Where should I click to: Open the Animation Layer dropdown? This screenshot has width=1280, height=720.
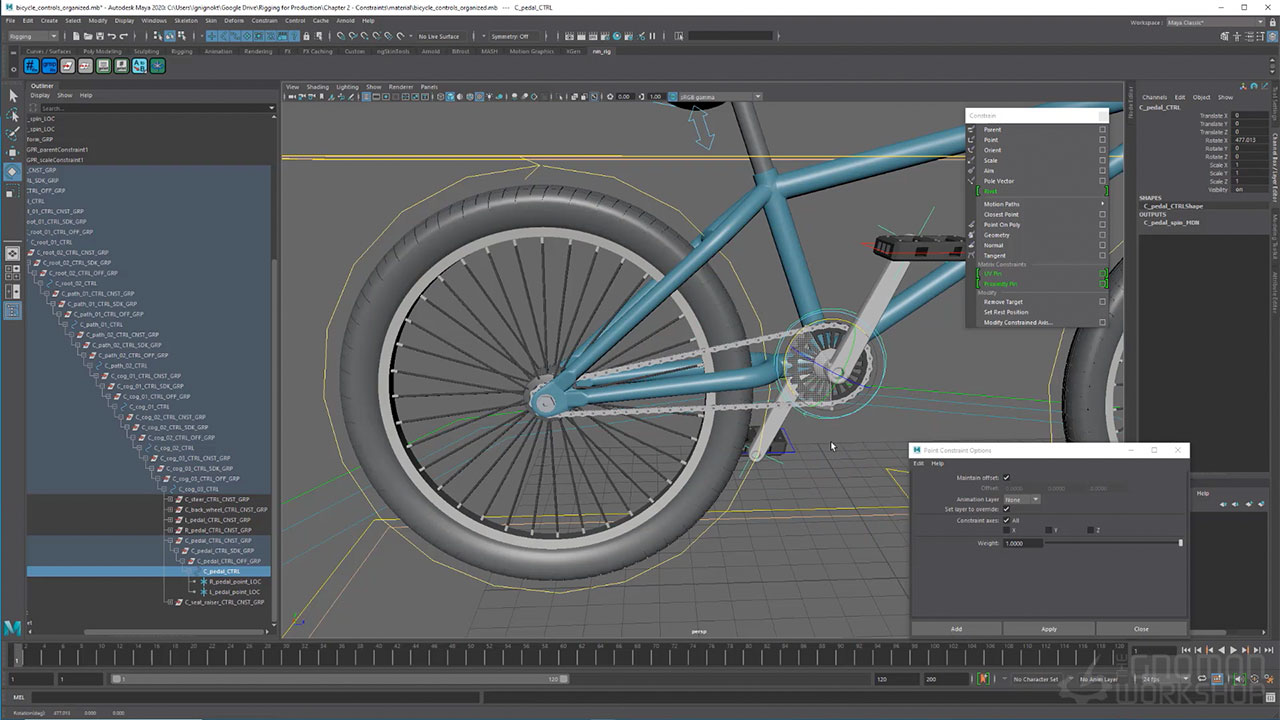click(1021, 499)
